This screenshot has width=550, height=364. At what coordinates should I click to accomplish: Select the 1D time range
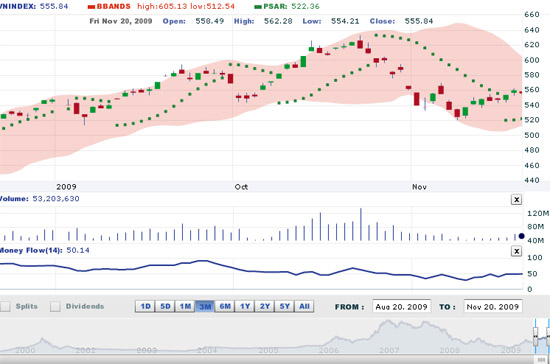point(145,306)
